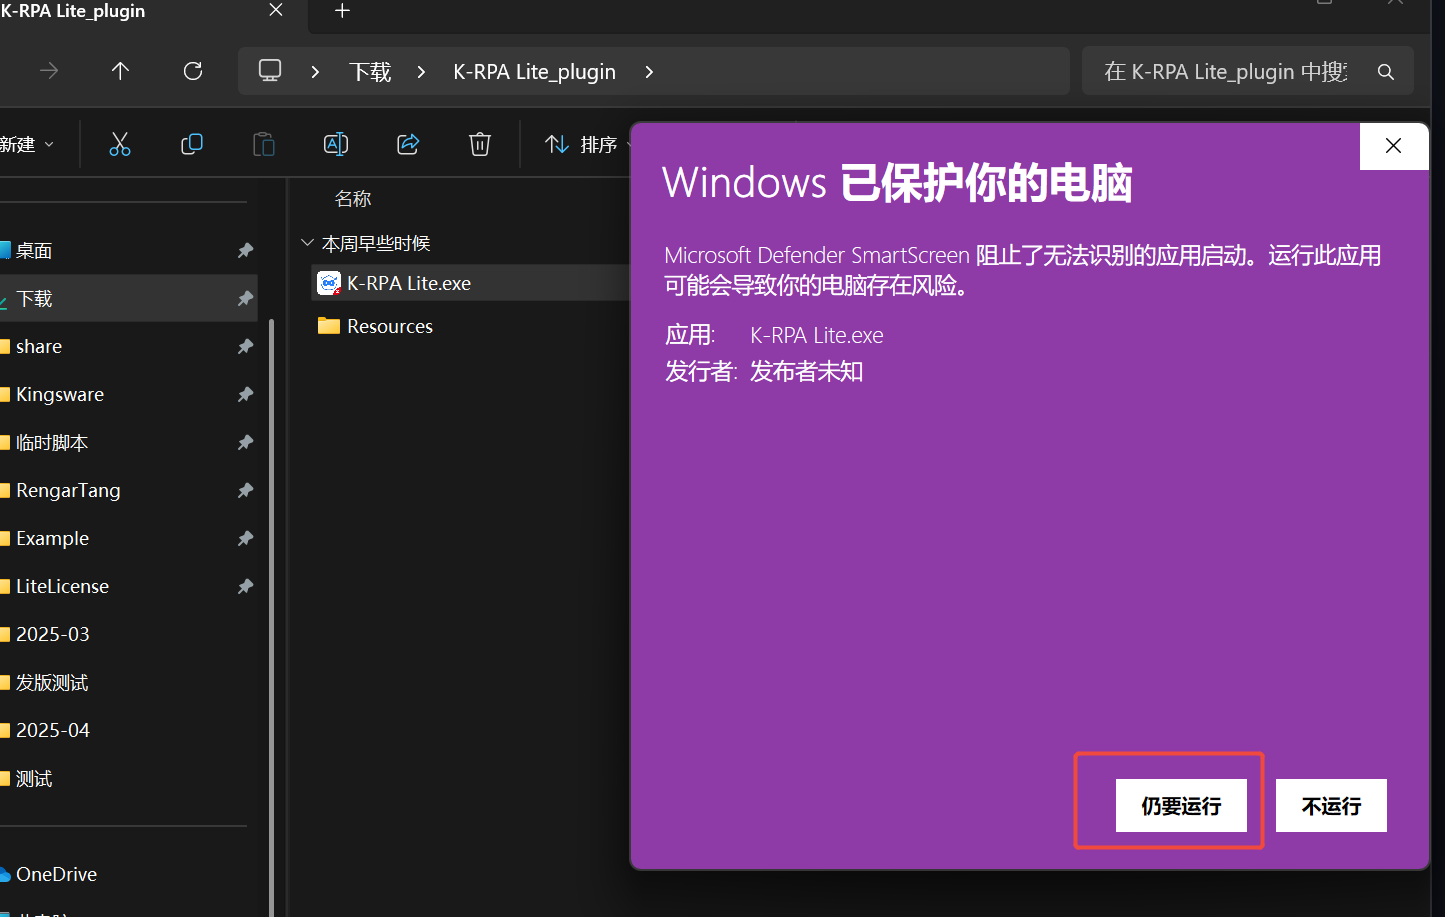
Task: Click the app name K-RPA Lite.exe in dialog
Action: [817, 336]
